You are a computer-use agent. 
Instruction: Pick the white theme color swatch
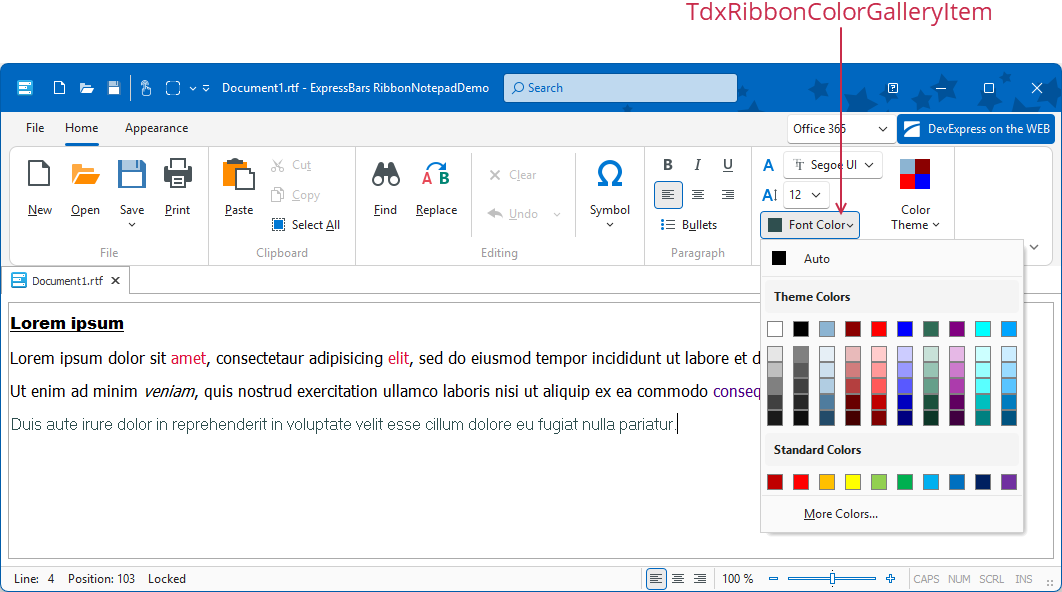point(775,329)
